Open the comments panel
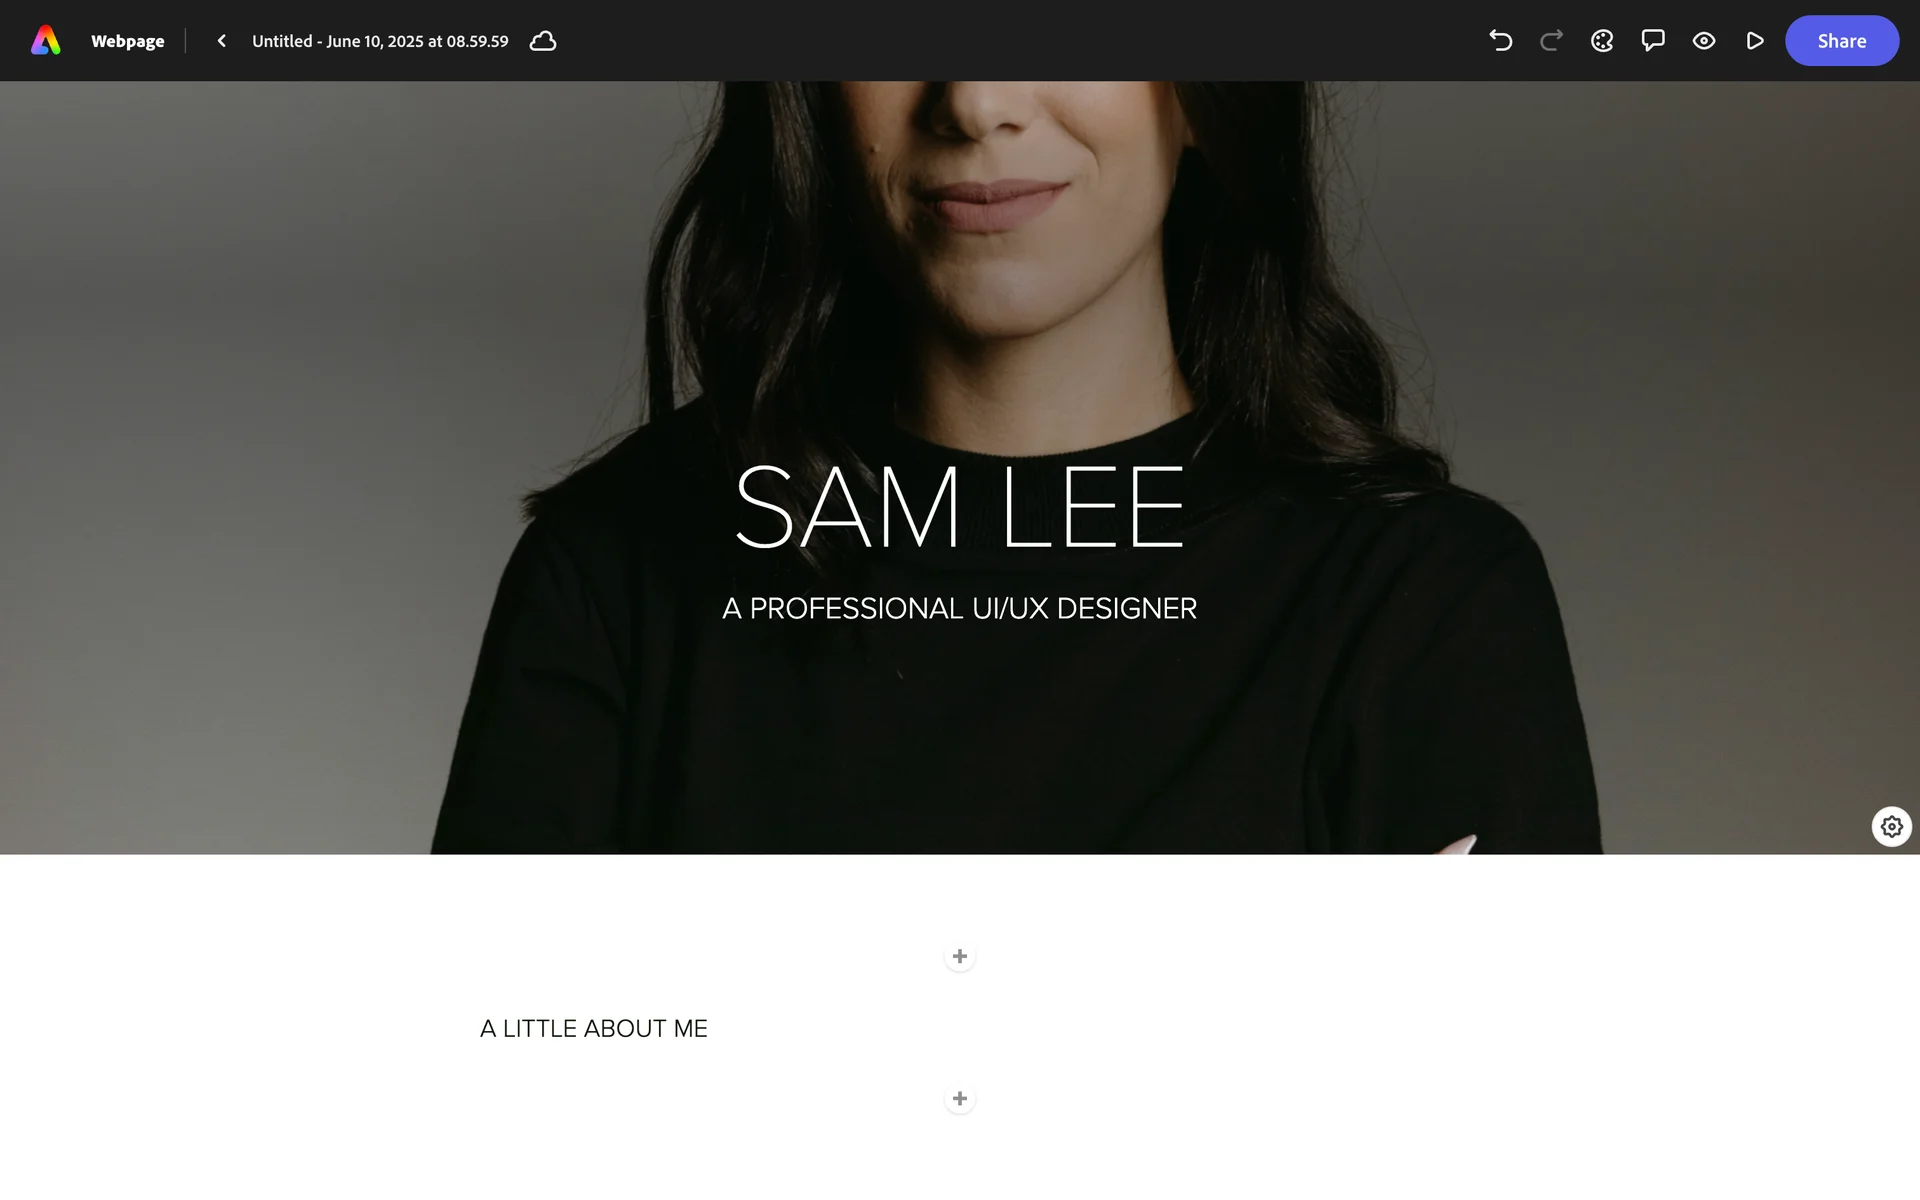This screenshot has height=1200, width=1920. click(1653, 41)
